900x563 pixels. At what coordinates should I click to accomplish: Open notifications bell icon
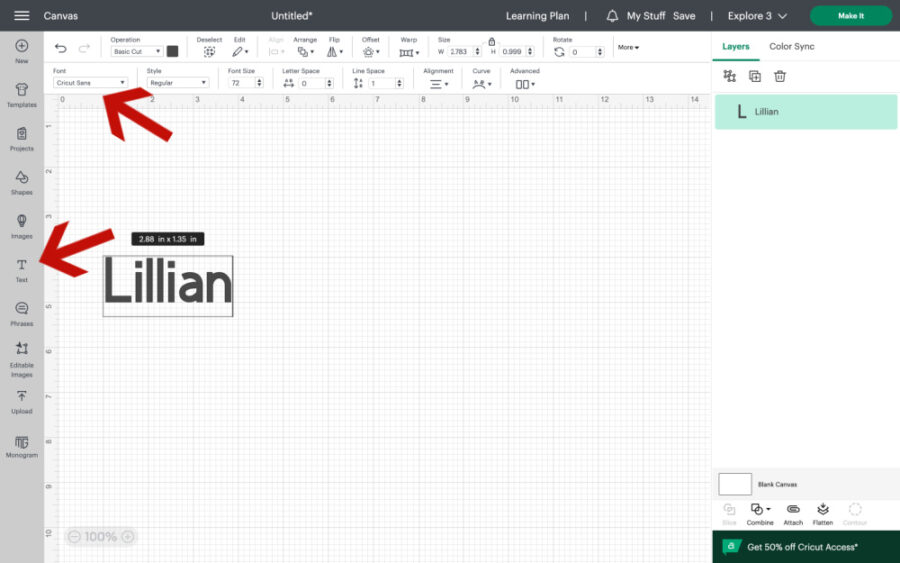pos(612,16)
